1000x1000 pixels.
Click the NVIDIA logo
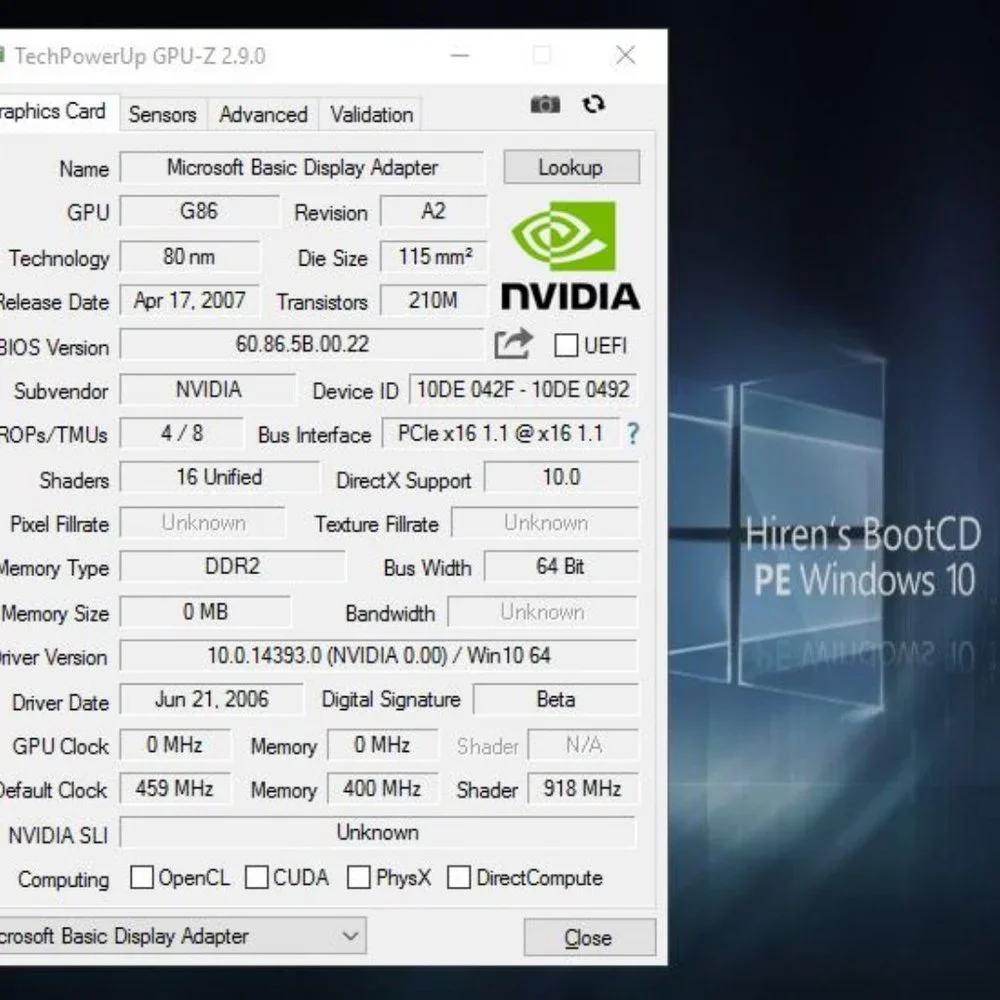[x=570, y=256]
